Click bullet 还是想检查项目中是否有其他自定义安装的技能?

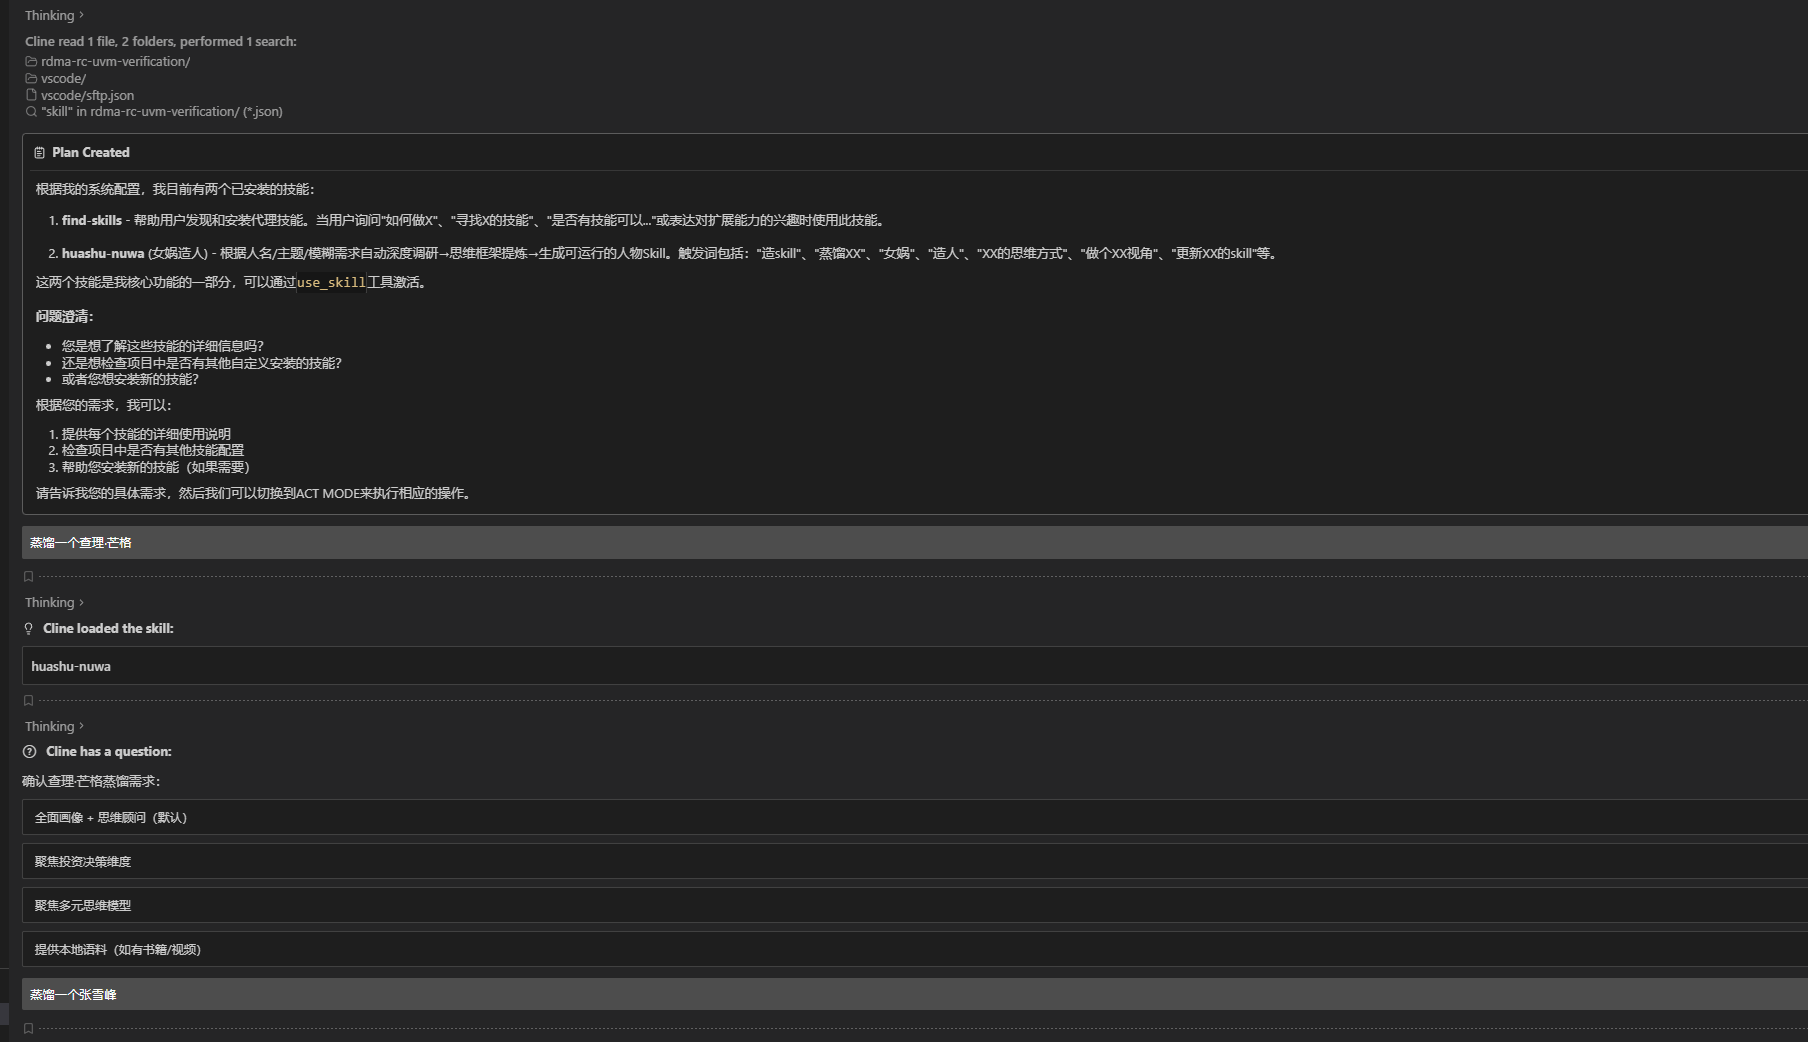click(202, 363)
